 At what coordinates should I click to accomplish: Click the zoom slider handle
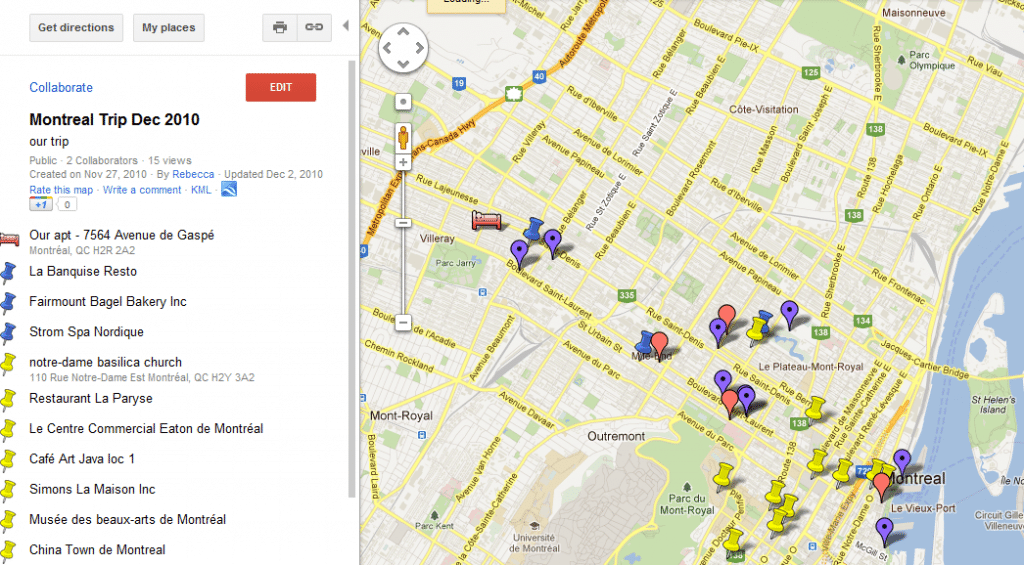tap(403, 223)
